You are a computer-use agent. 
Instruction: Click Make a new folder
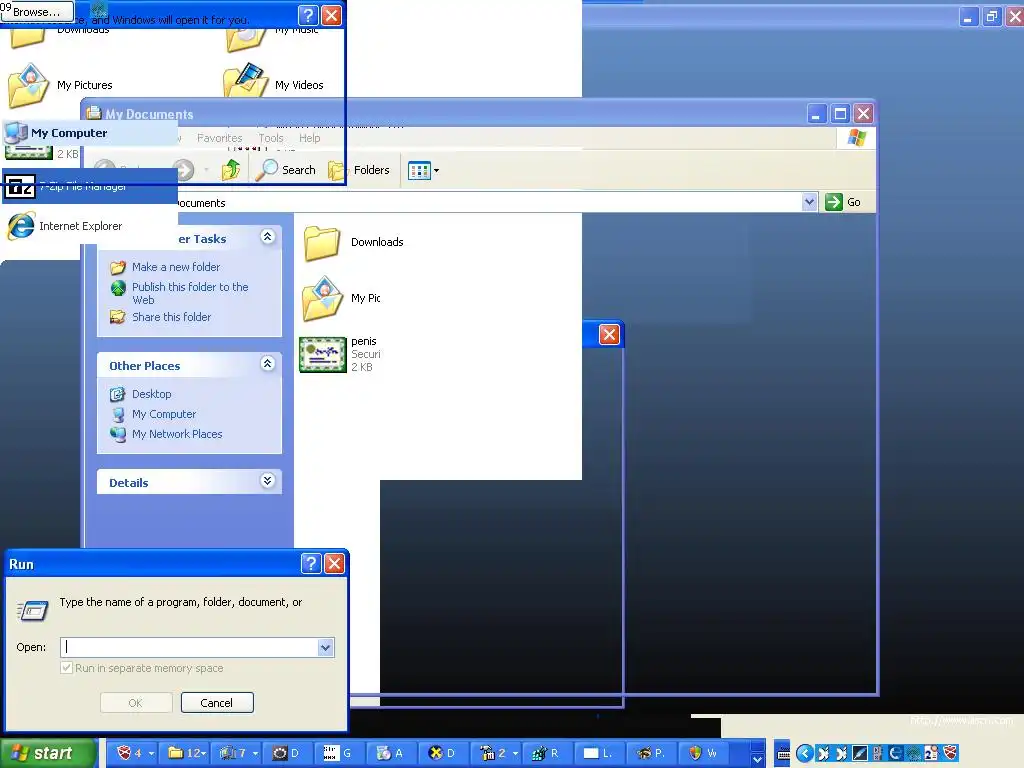[176, 266]
